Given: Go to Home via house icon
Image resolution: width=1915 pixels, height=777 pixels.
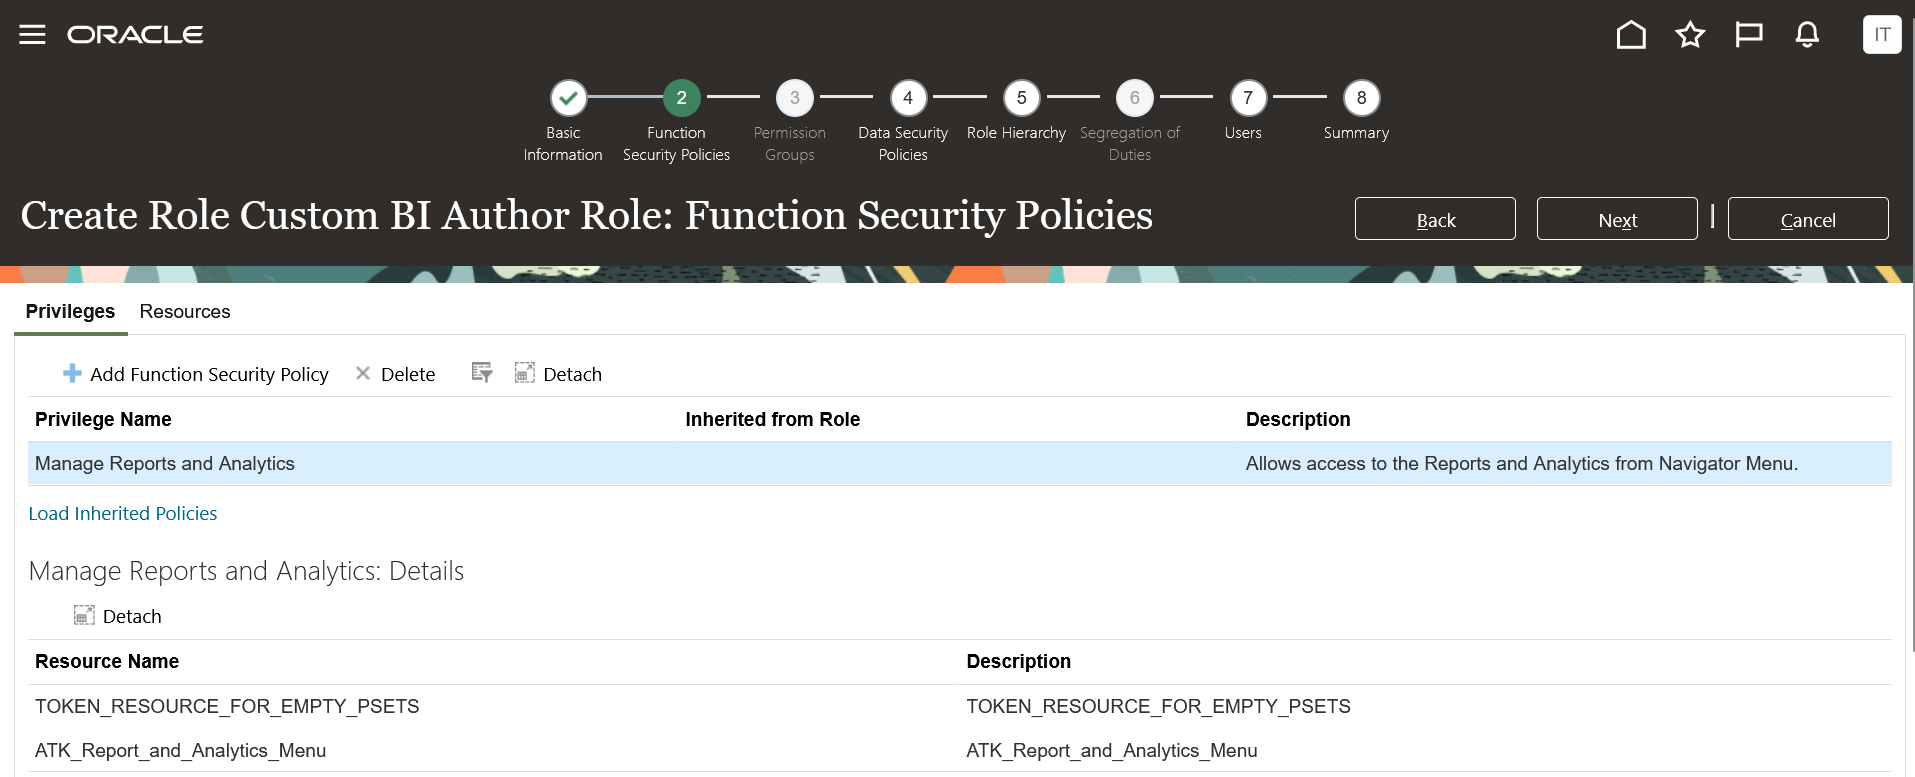Looking at the screenshot, I should [1631, 35].
